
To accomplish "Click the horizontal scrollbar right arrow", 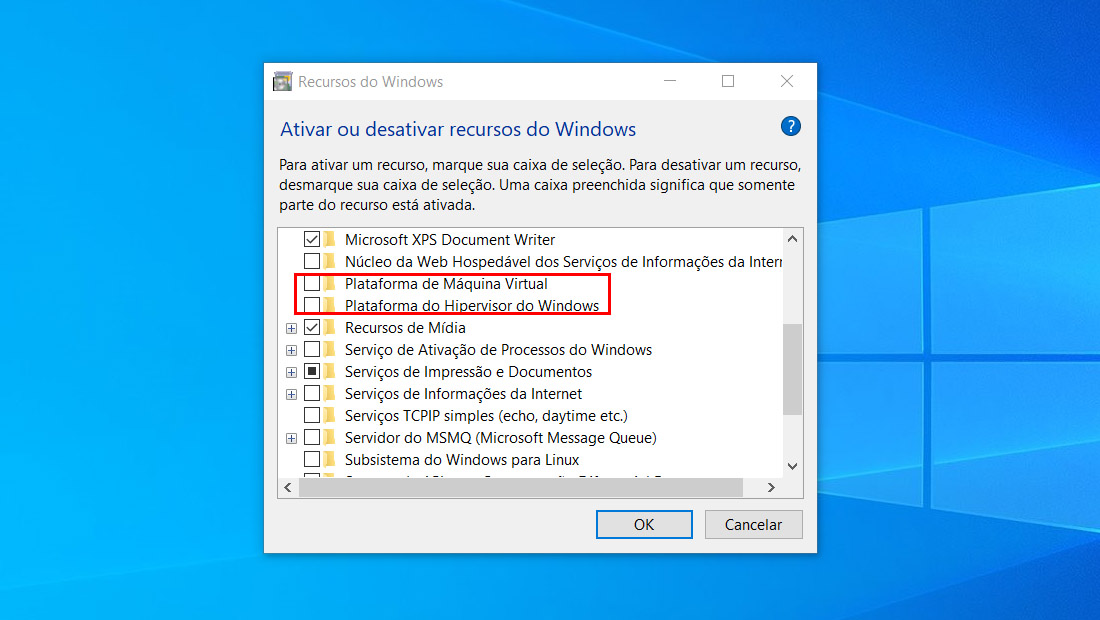I will pos(772,487).
